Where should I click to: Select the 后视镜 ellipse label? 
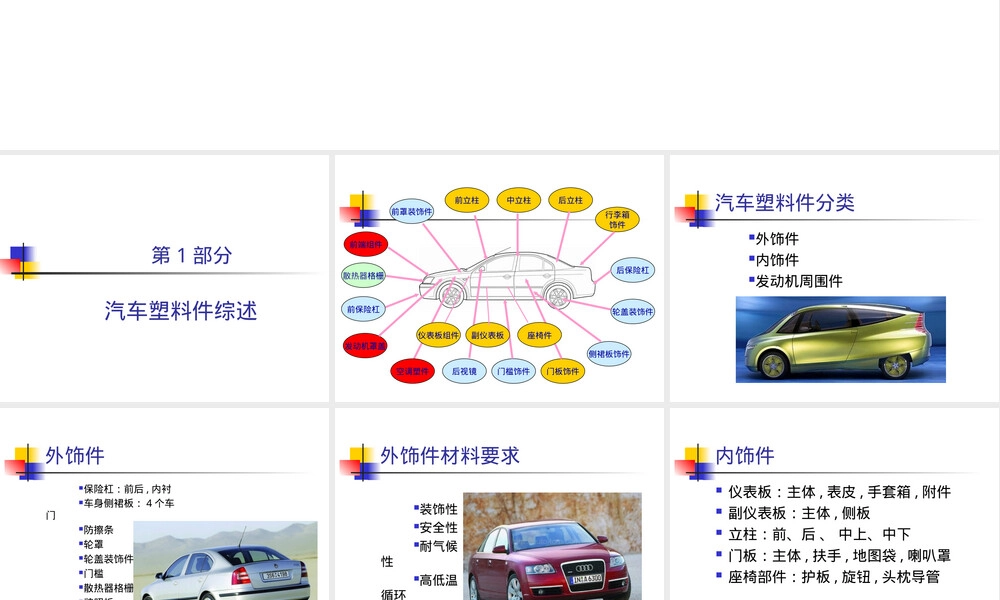click(x=464, y=371)
